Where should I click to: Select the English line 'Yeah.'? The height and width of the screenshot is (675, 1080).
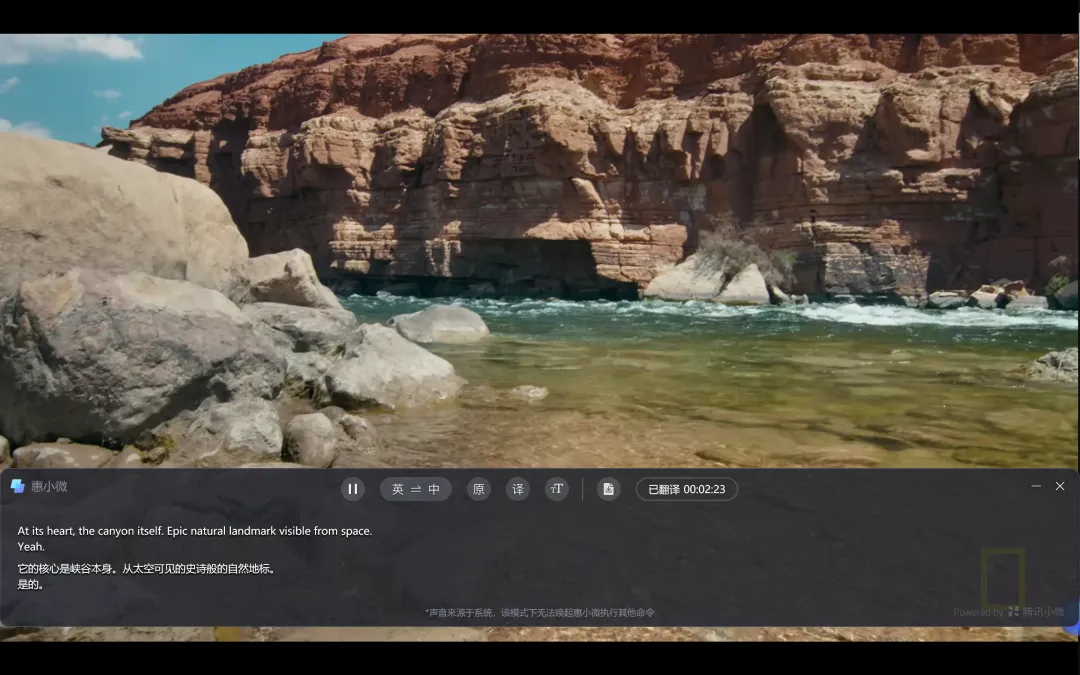pyautogui.click(x=31, y=547)
